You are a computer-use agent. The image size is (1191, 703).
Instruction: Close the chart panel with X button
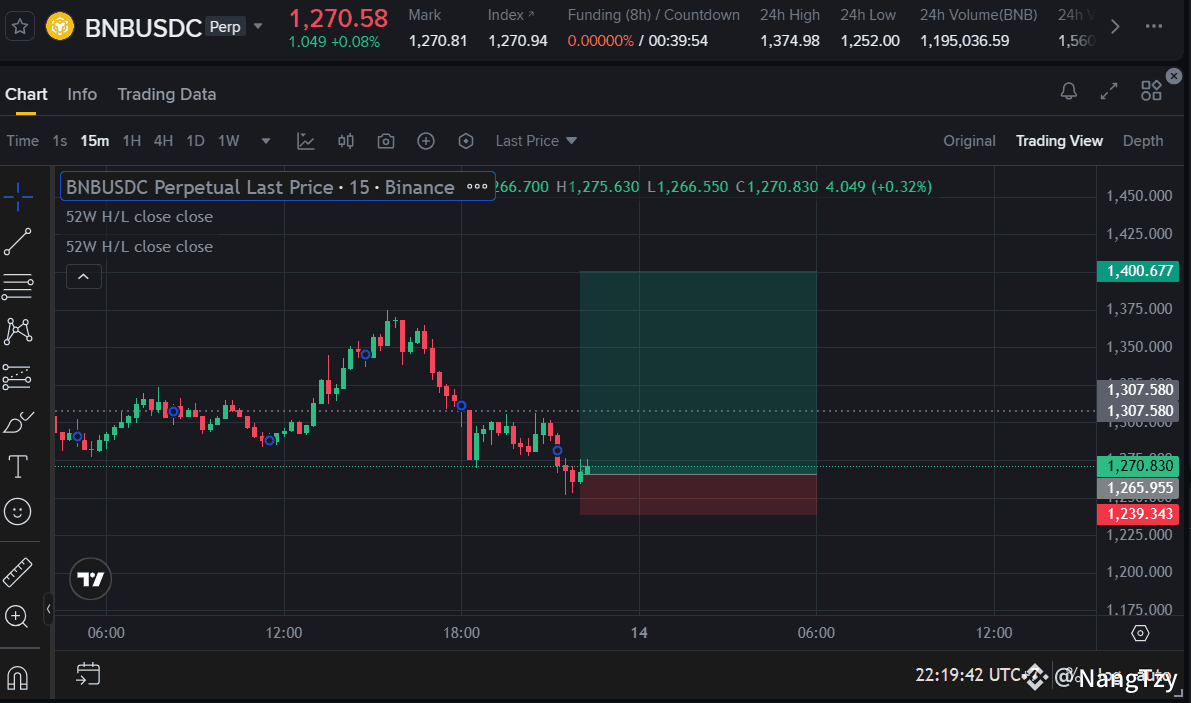[x=1174, y=76]
